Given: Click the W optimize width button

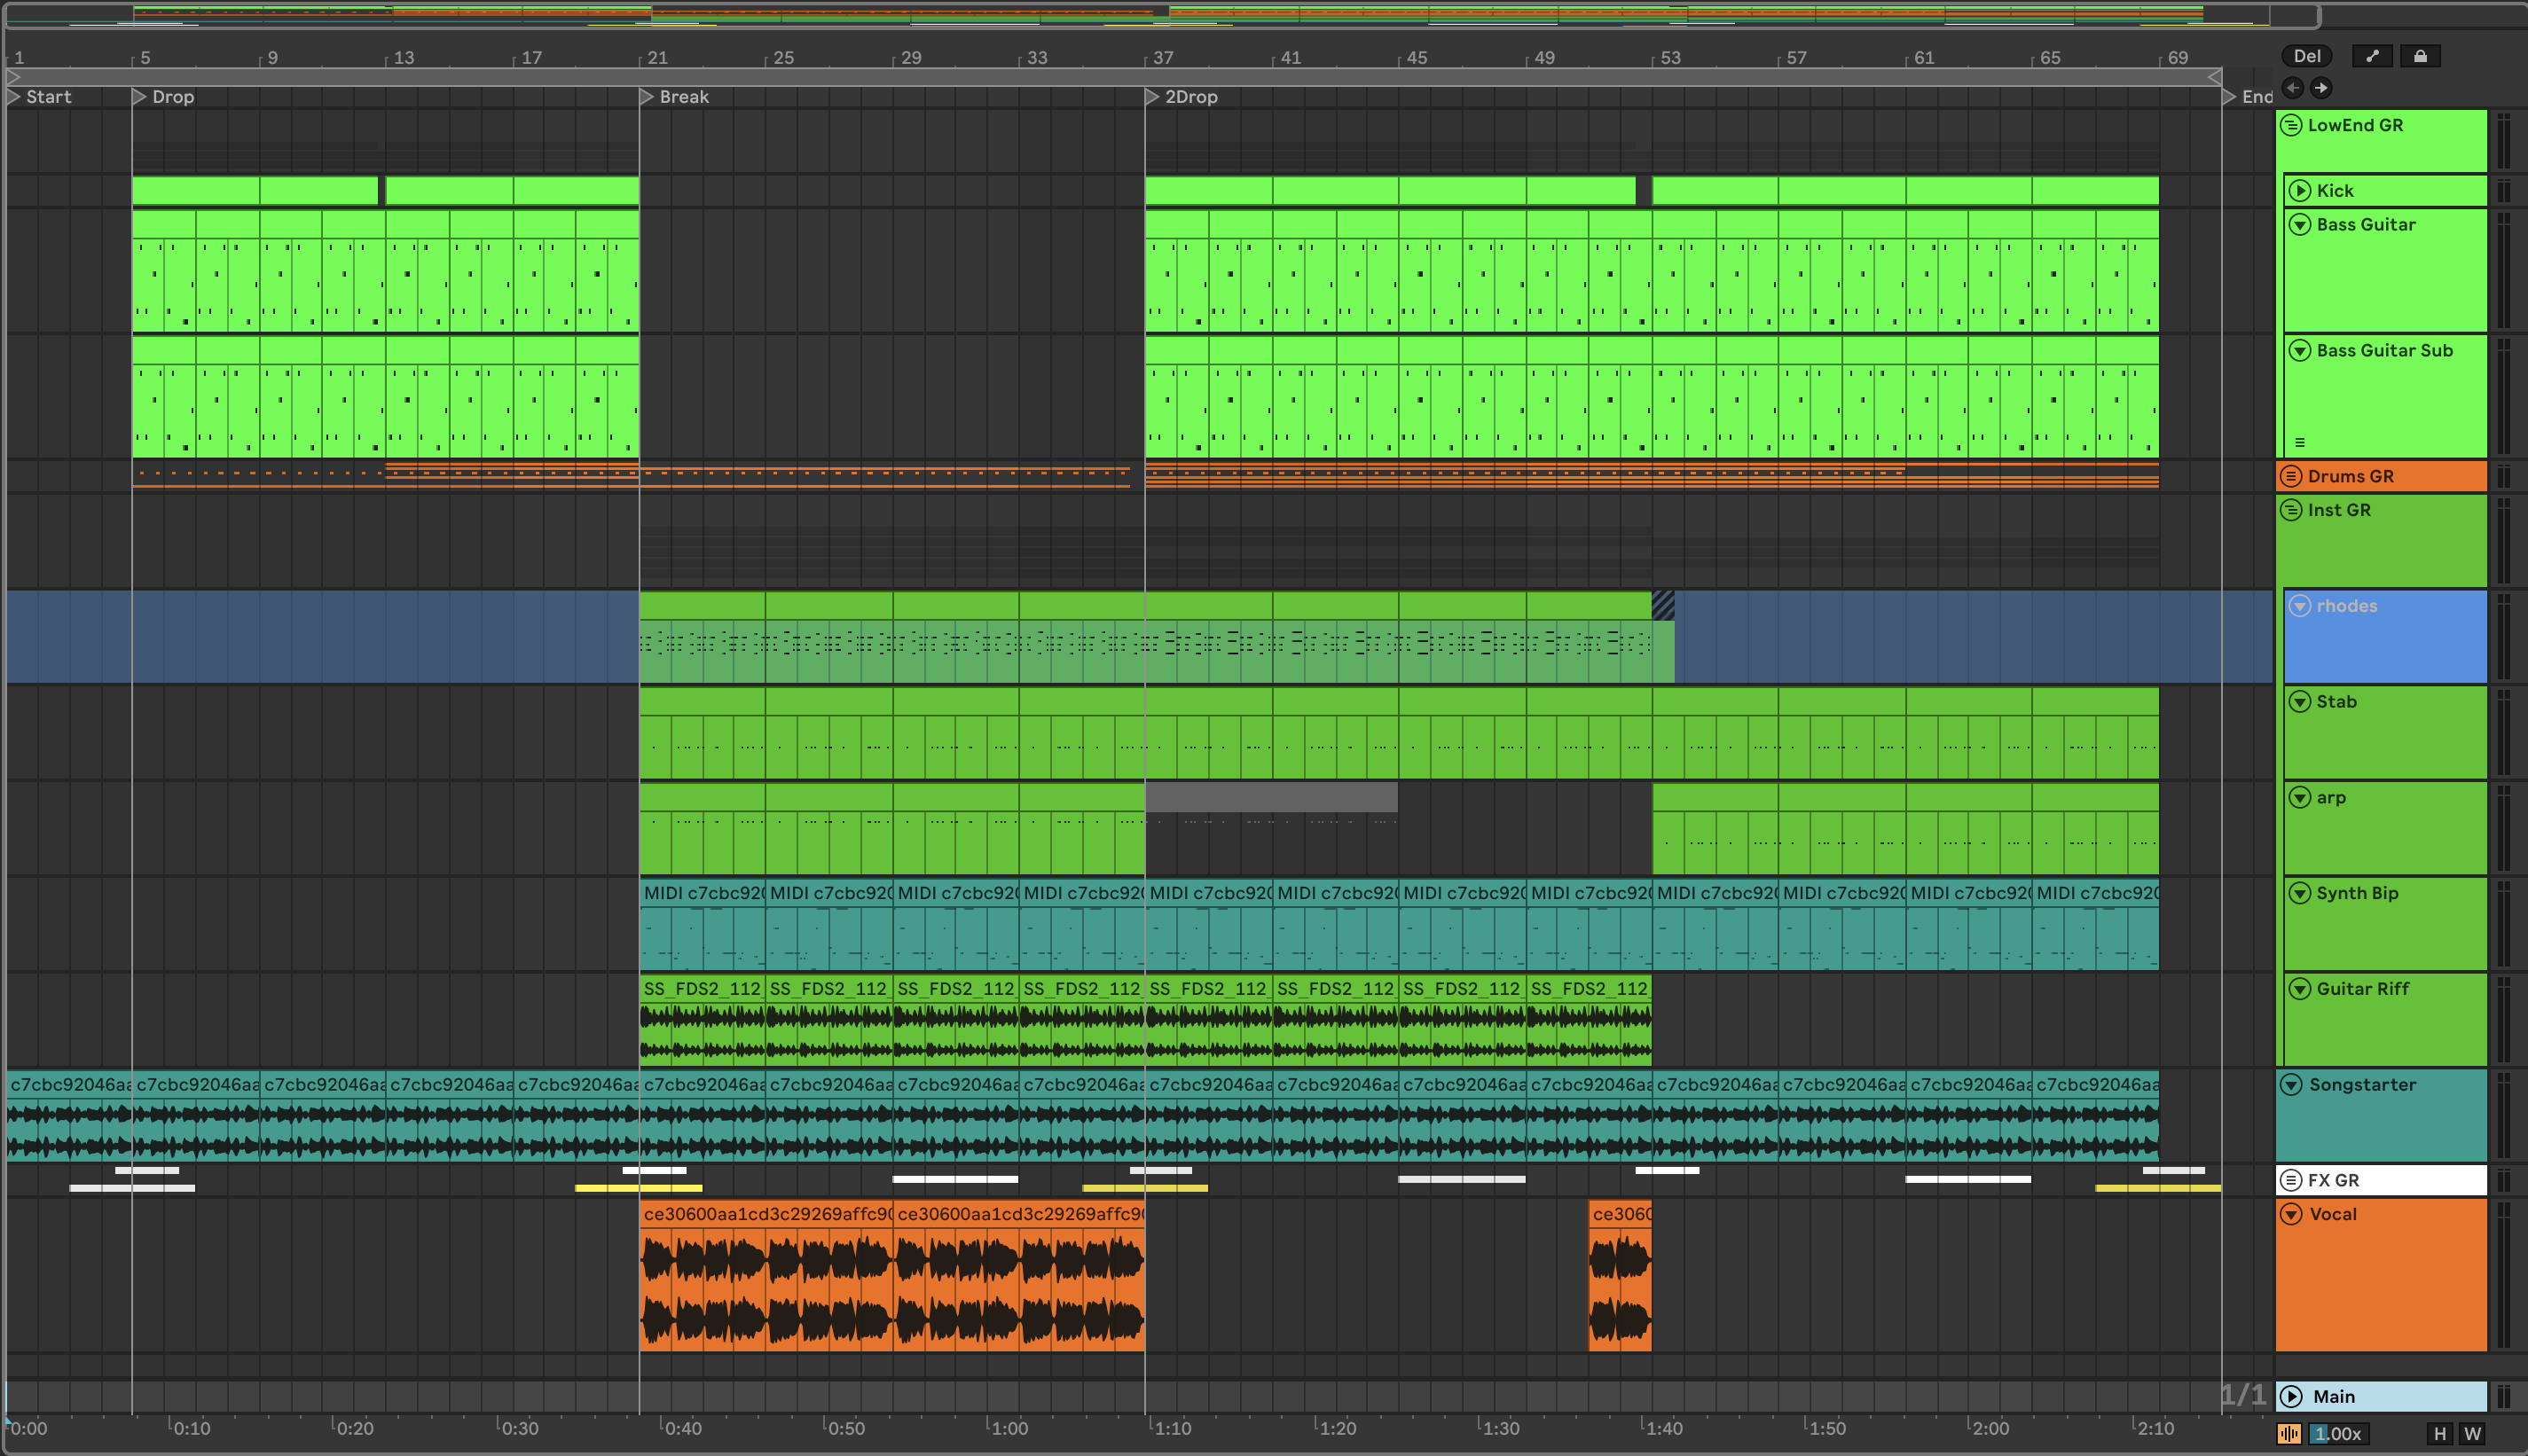Looking at the screenshot, I should coord(2473,1433).
